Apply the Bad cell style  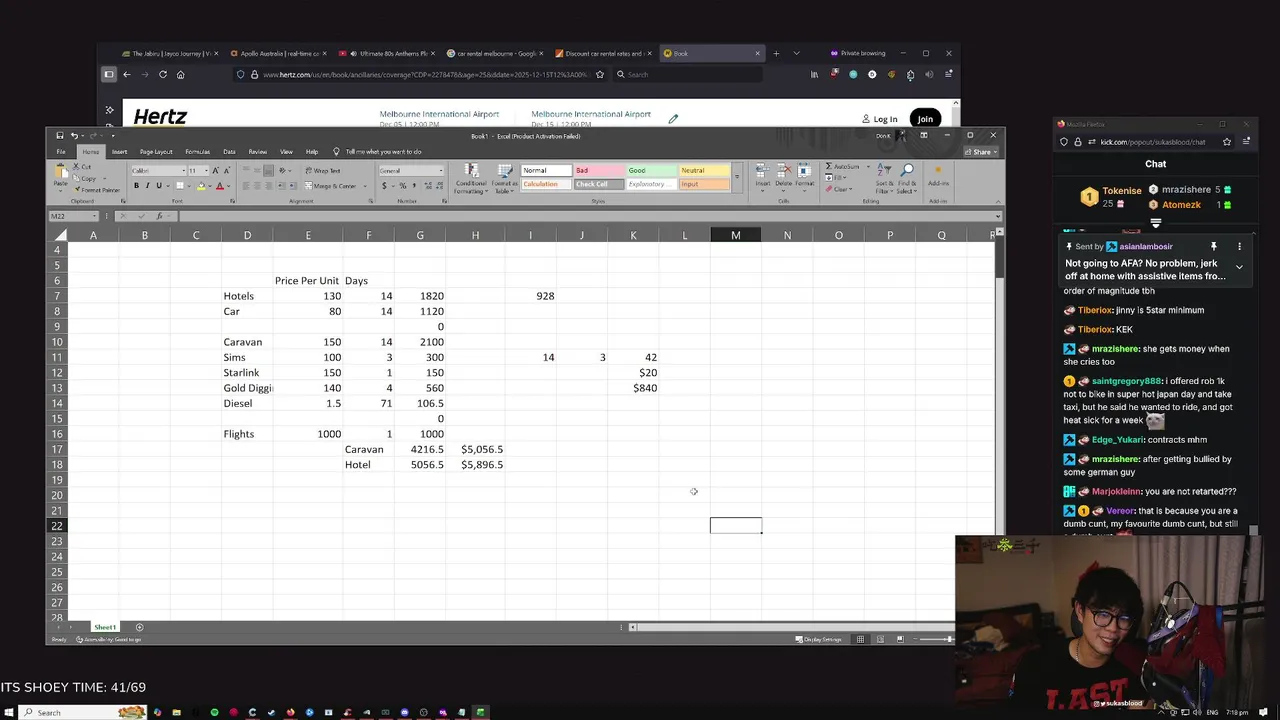tap(598, 171)
